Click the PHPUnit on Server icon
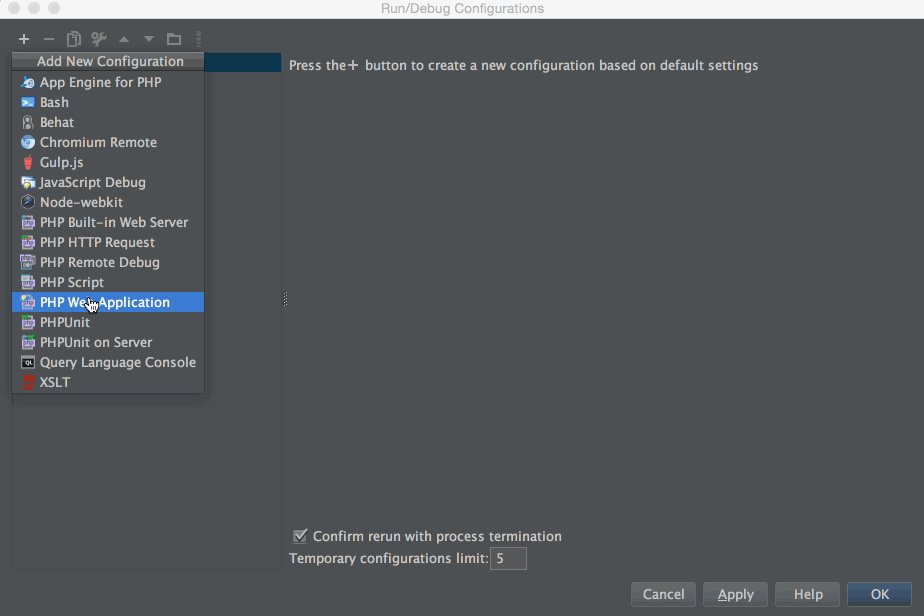Screen dimensions: 924x616 (28, 342)
